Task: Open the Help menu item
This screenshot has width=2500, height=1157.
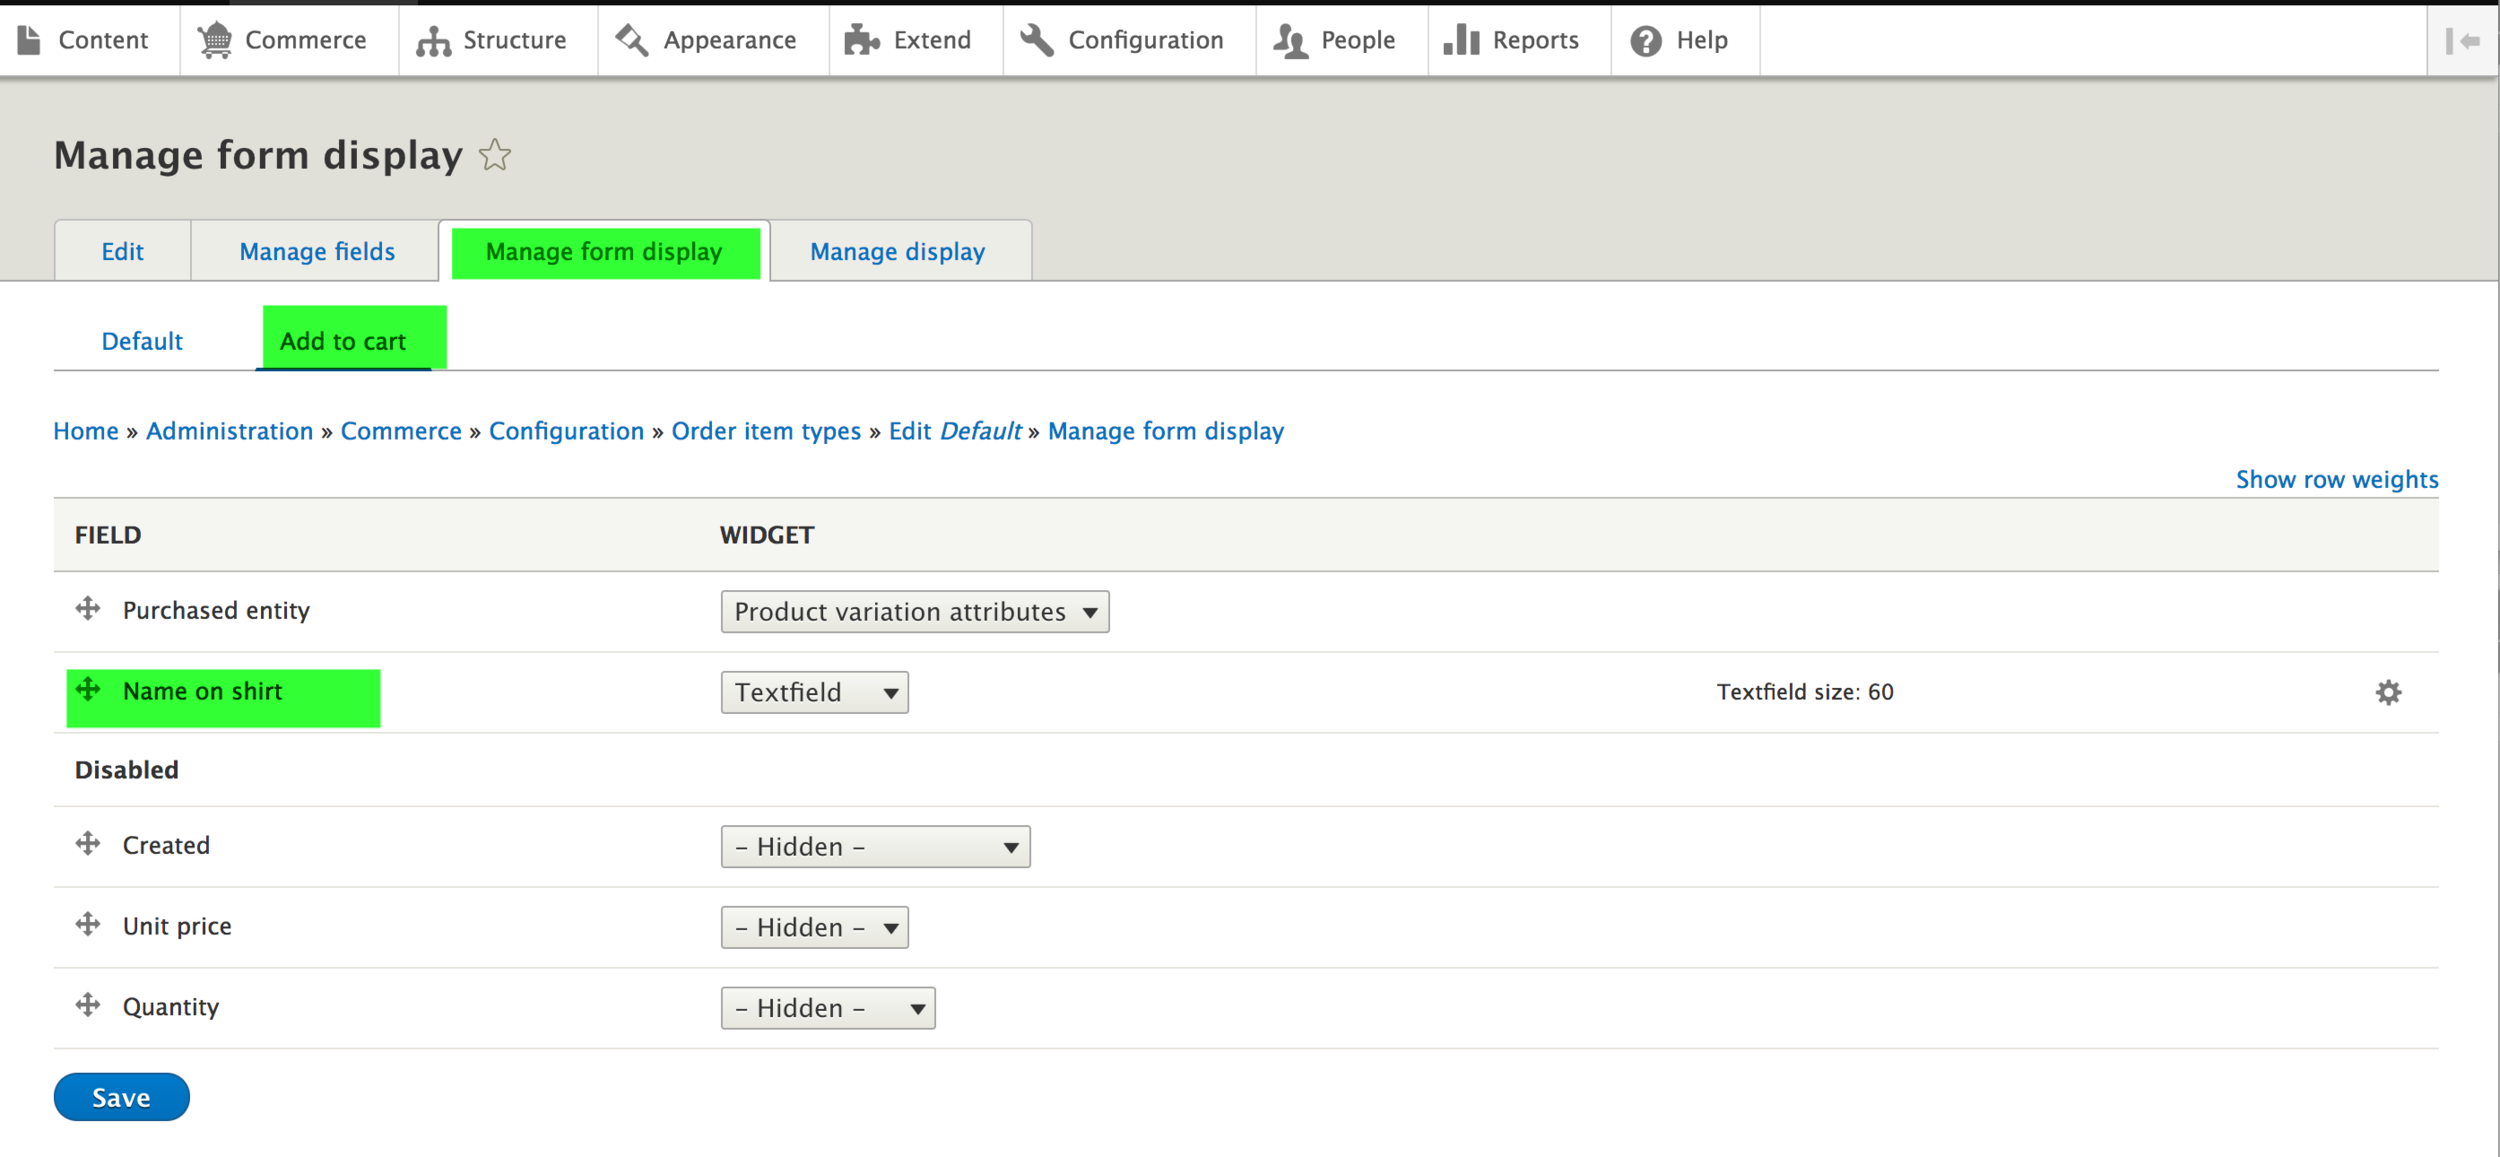Action: 1680,40
